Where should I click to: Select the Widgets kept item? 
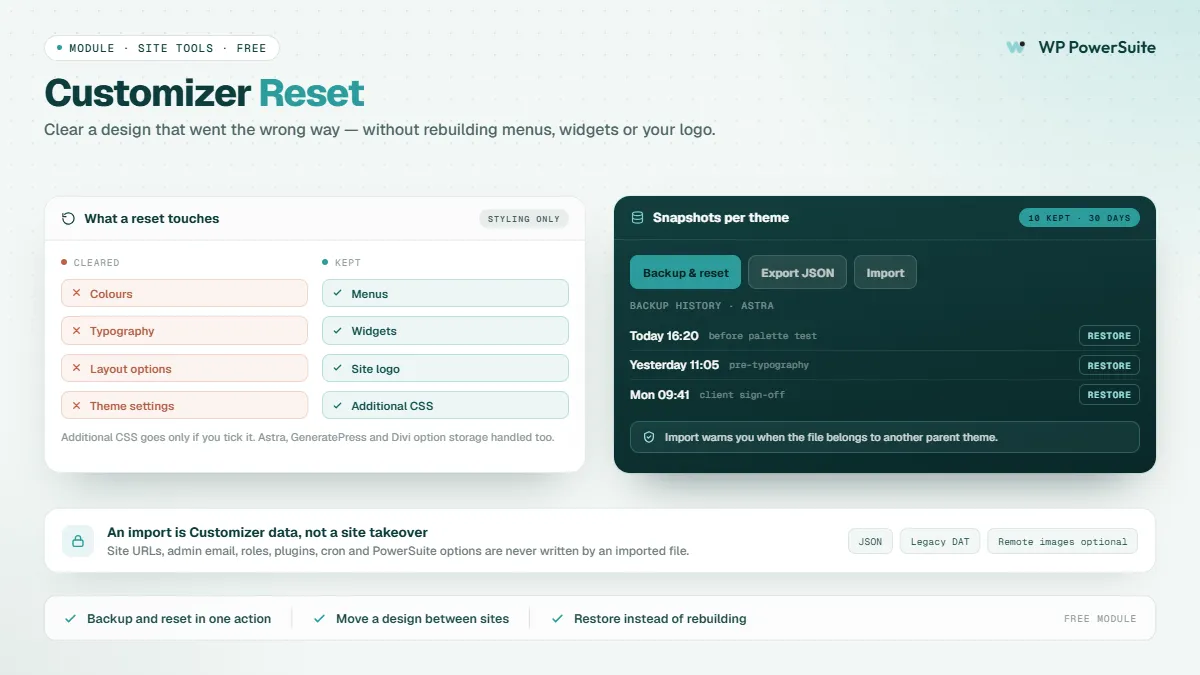[x=445, y=330]
